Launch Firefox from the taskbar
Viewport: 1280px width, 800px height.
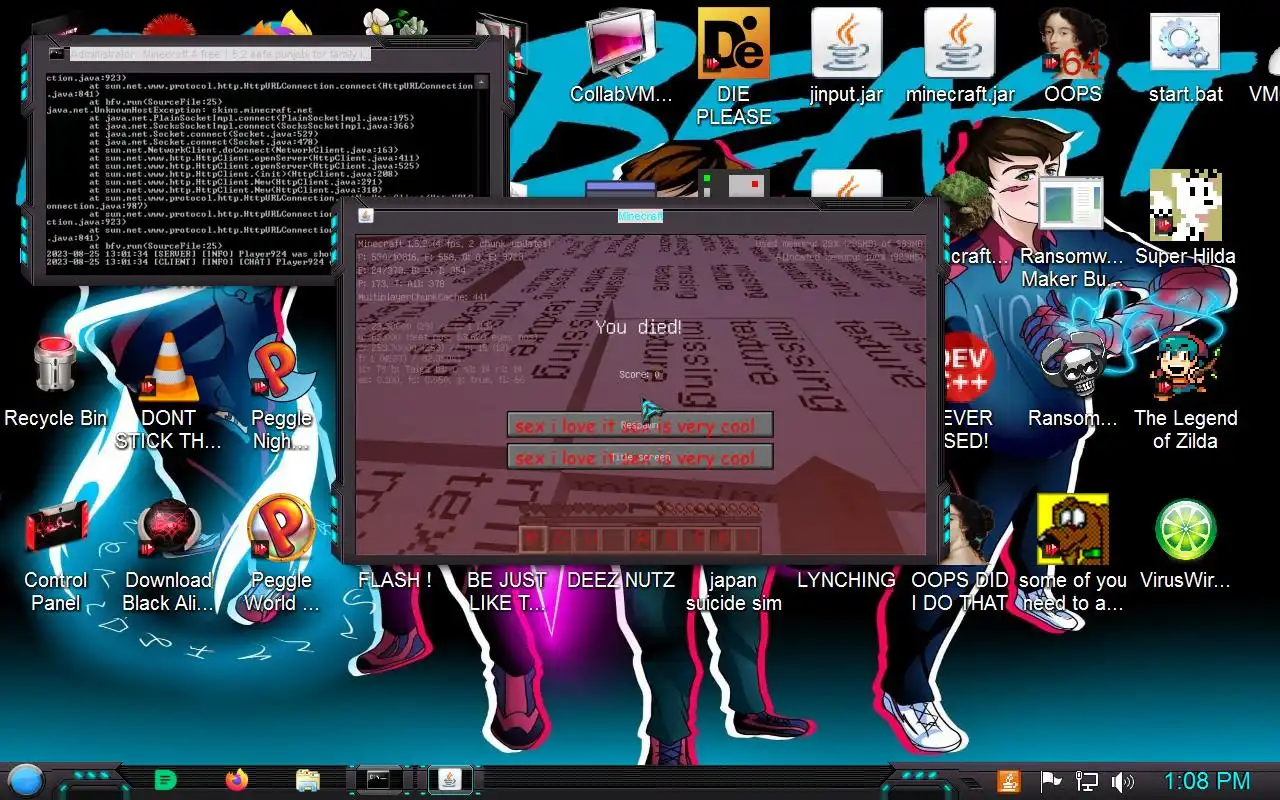coord(237,780)
